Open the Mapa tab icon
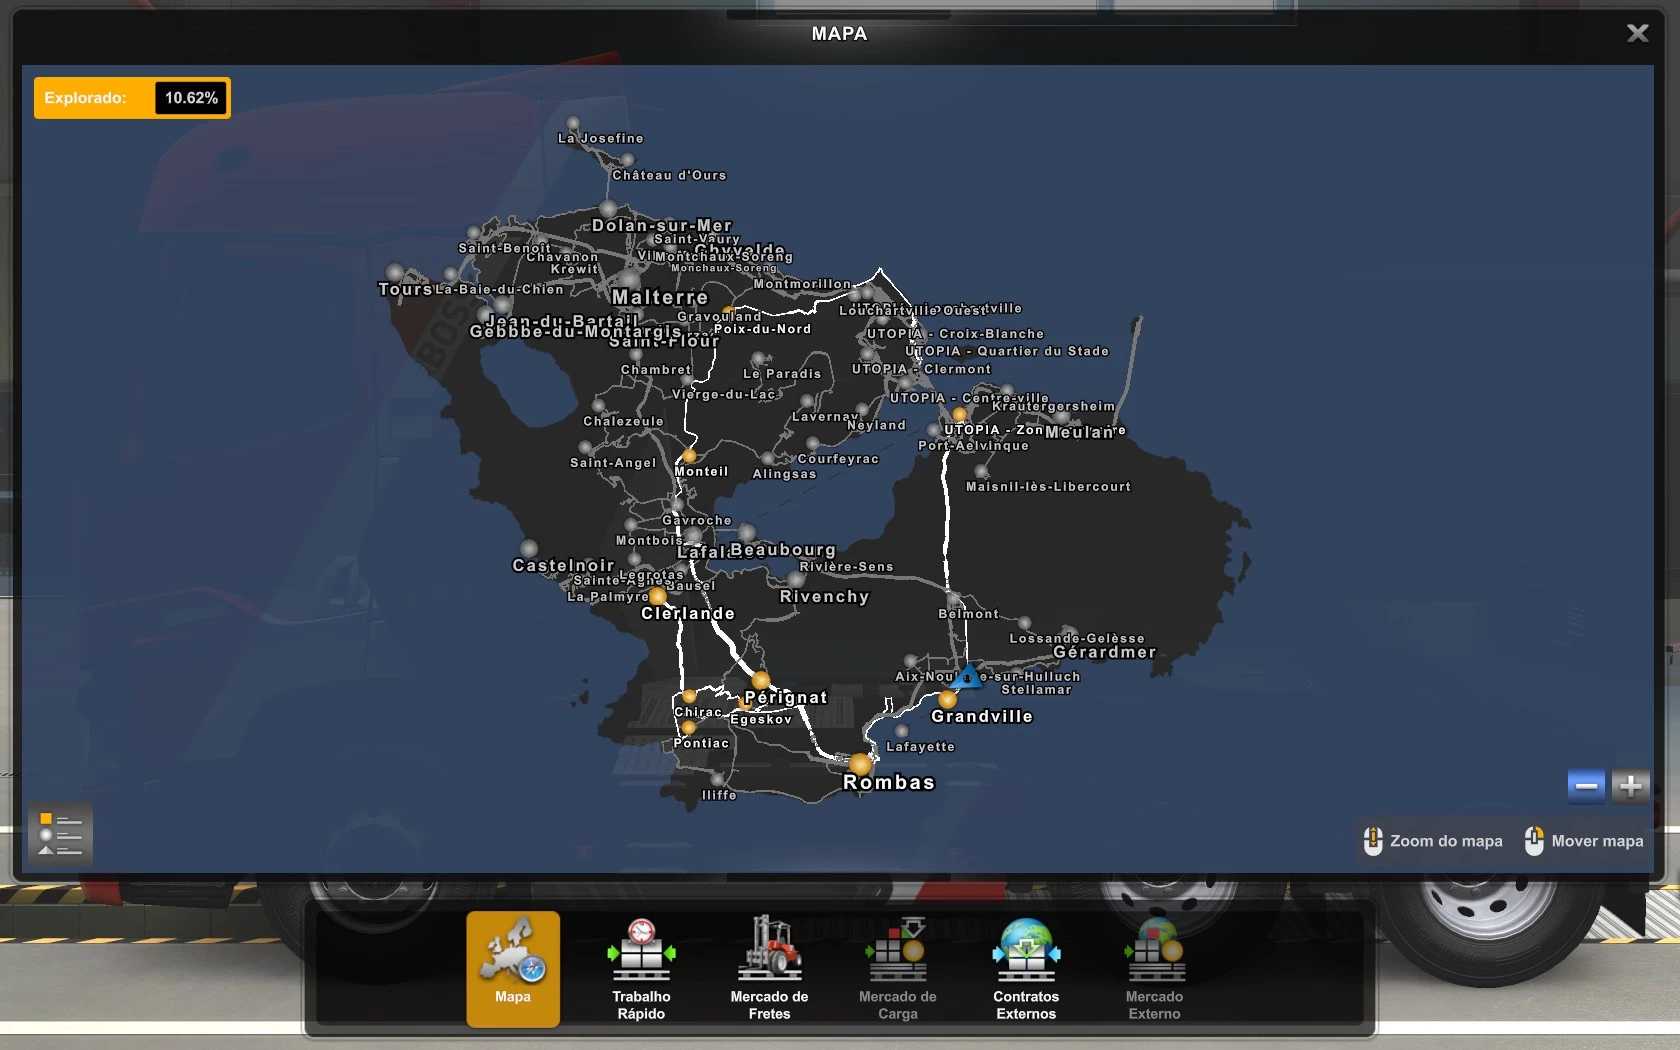Image resolution: width=1680 pixels, height=1050 pixels. [x=512, y=967]
